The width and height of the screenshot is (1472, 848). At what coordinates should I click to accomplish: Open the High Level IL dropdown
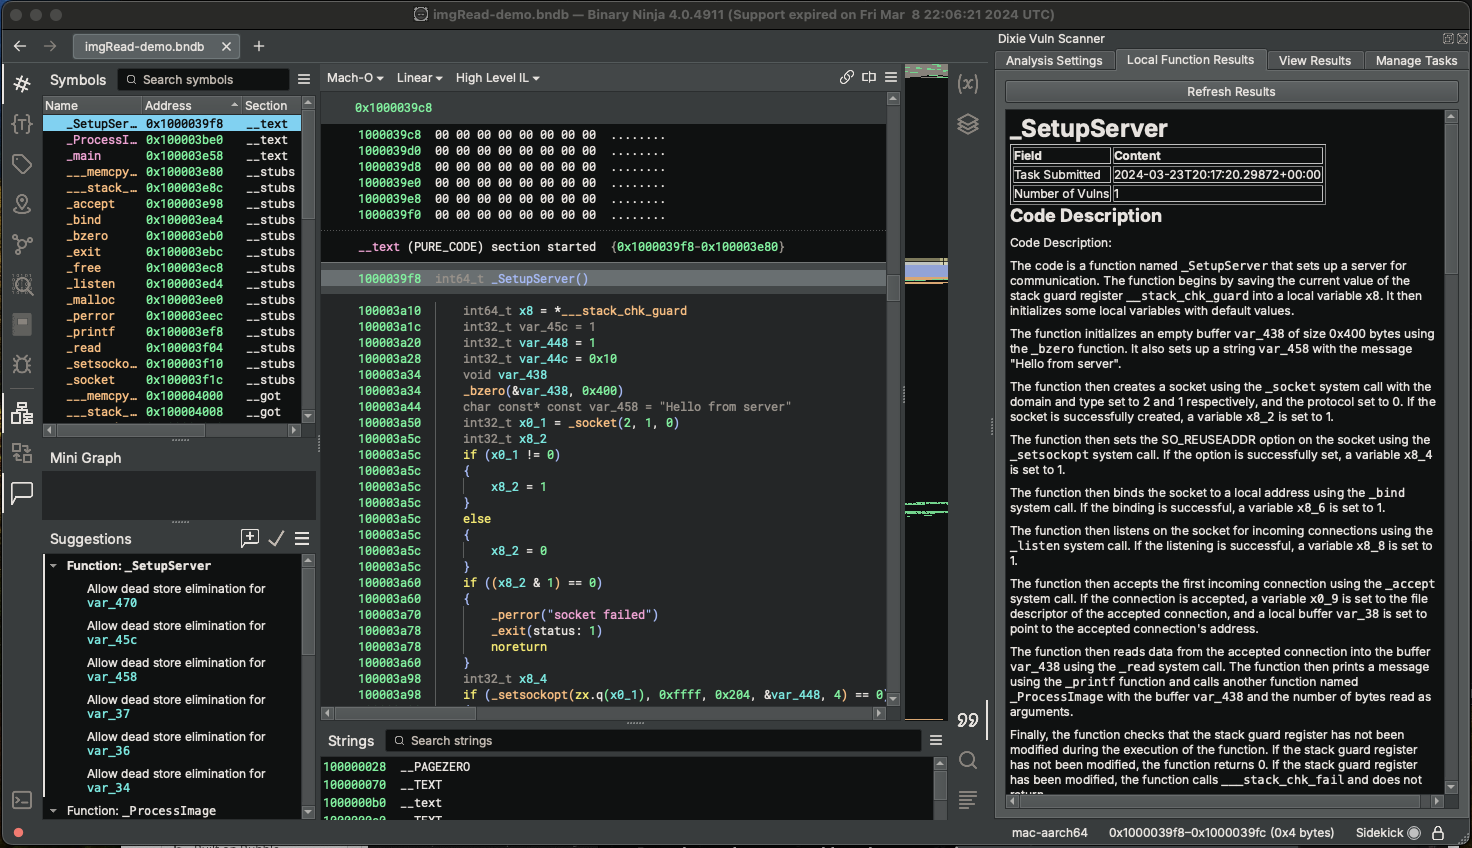coord(497,78)
